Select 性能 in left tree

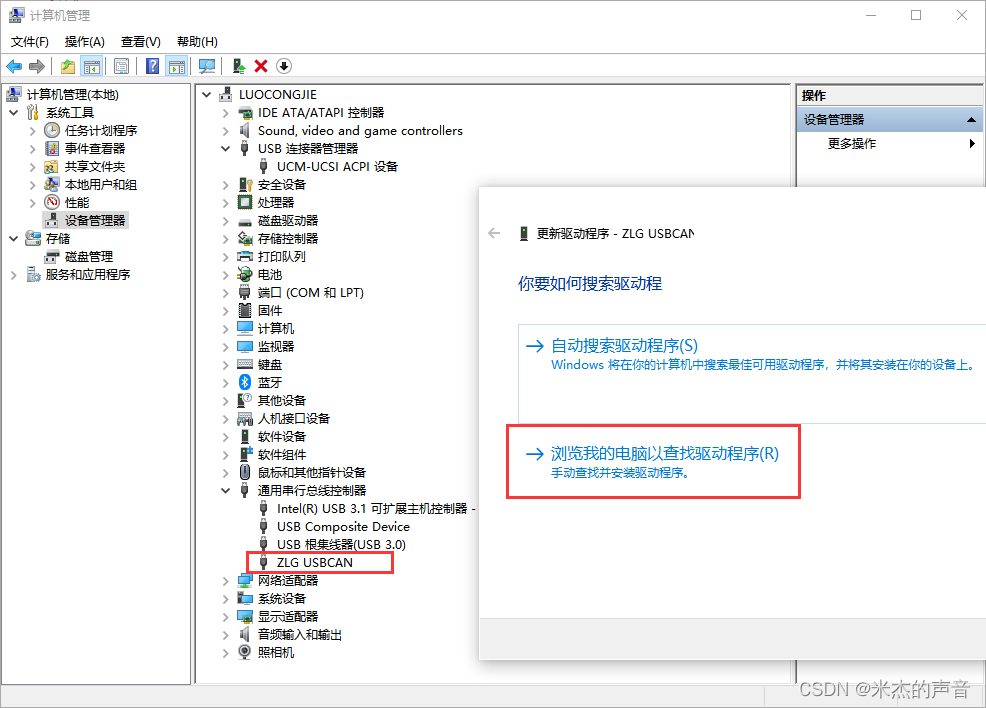click(x=77, y=202)
